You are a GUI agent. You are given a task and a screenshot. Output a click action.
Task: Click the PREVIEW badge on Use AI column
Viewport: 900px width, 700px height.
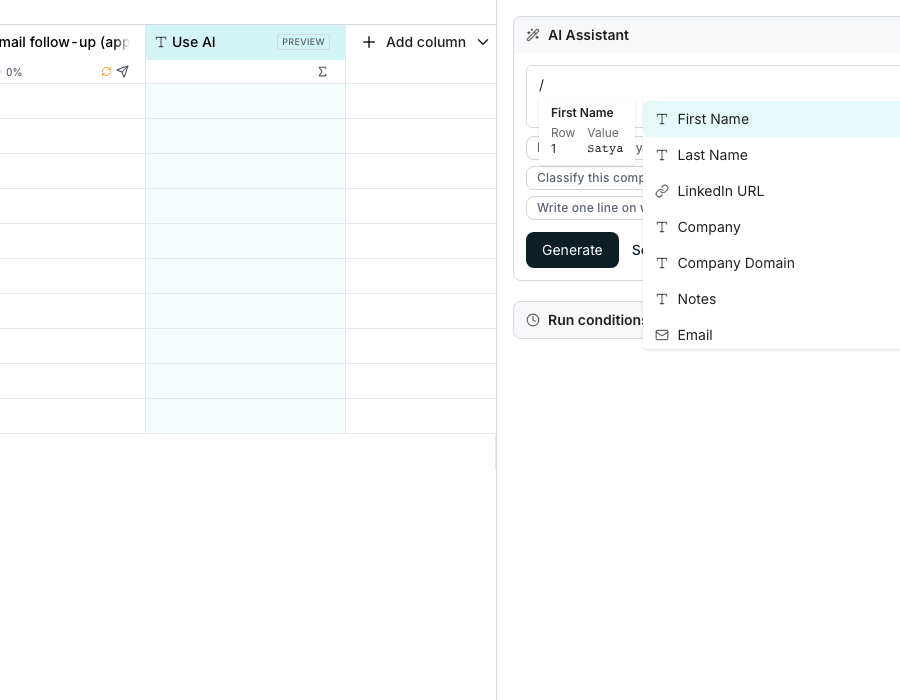303,42
